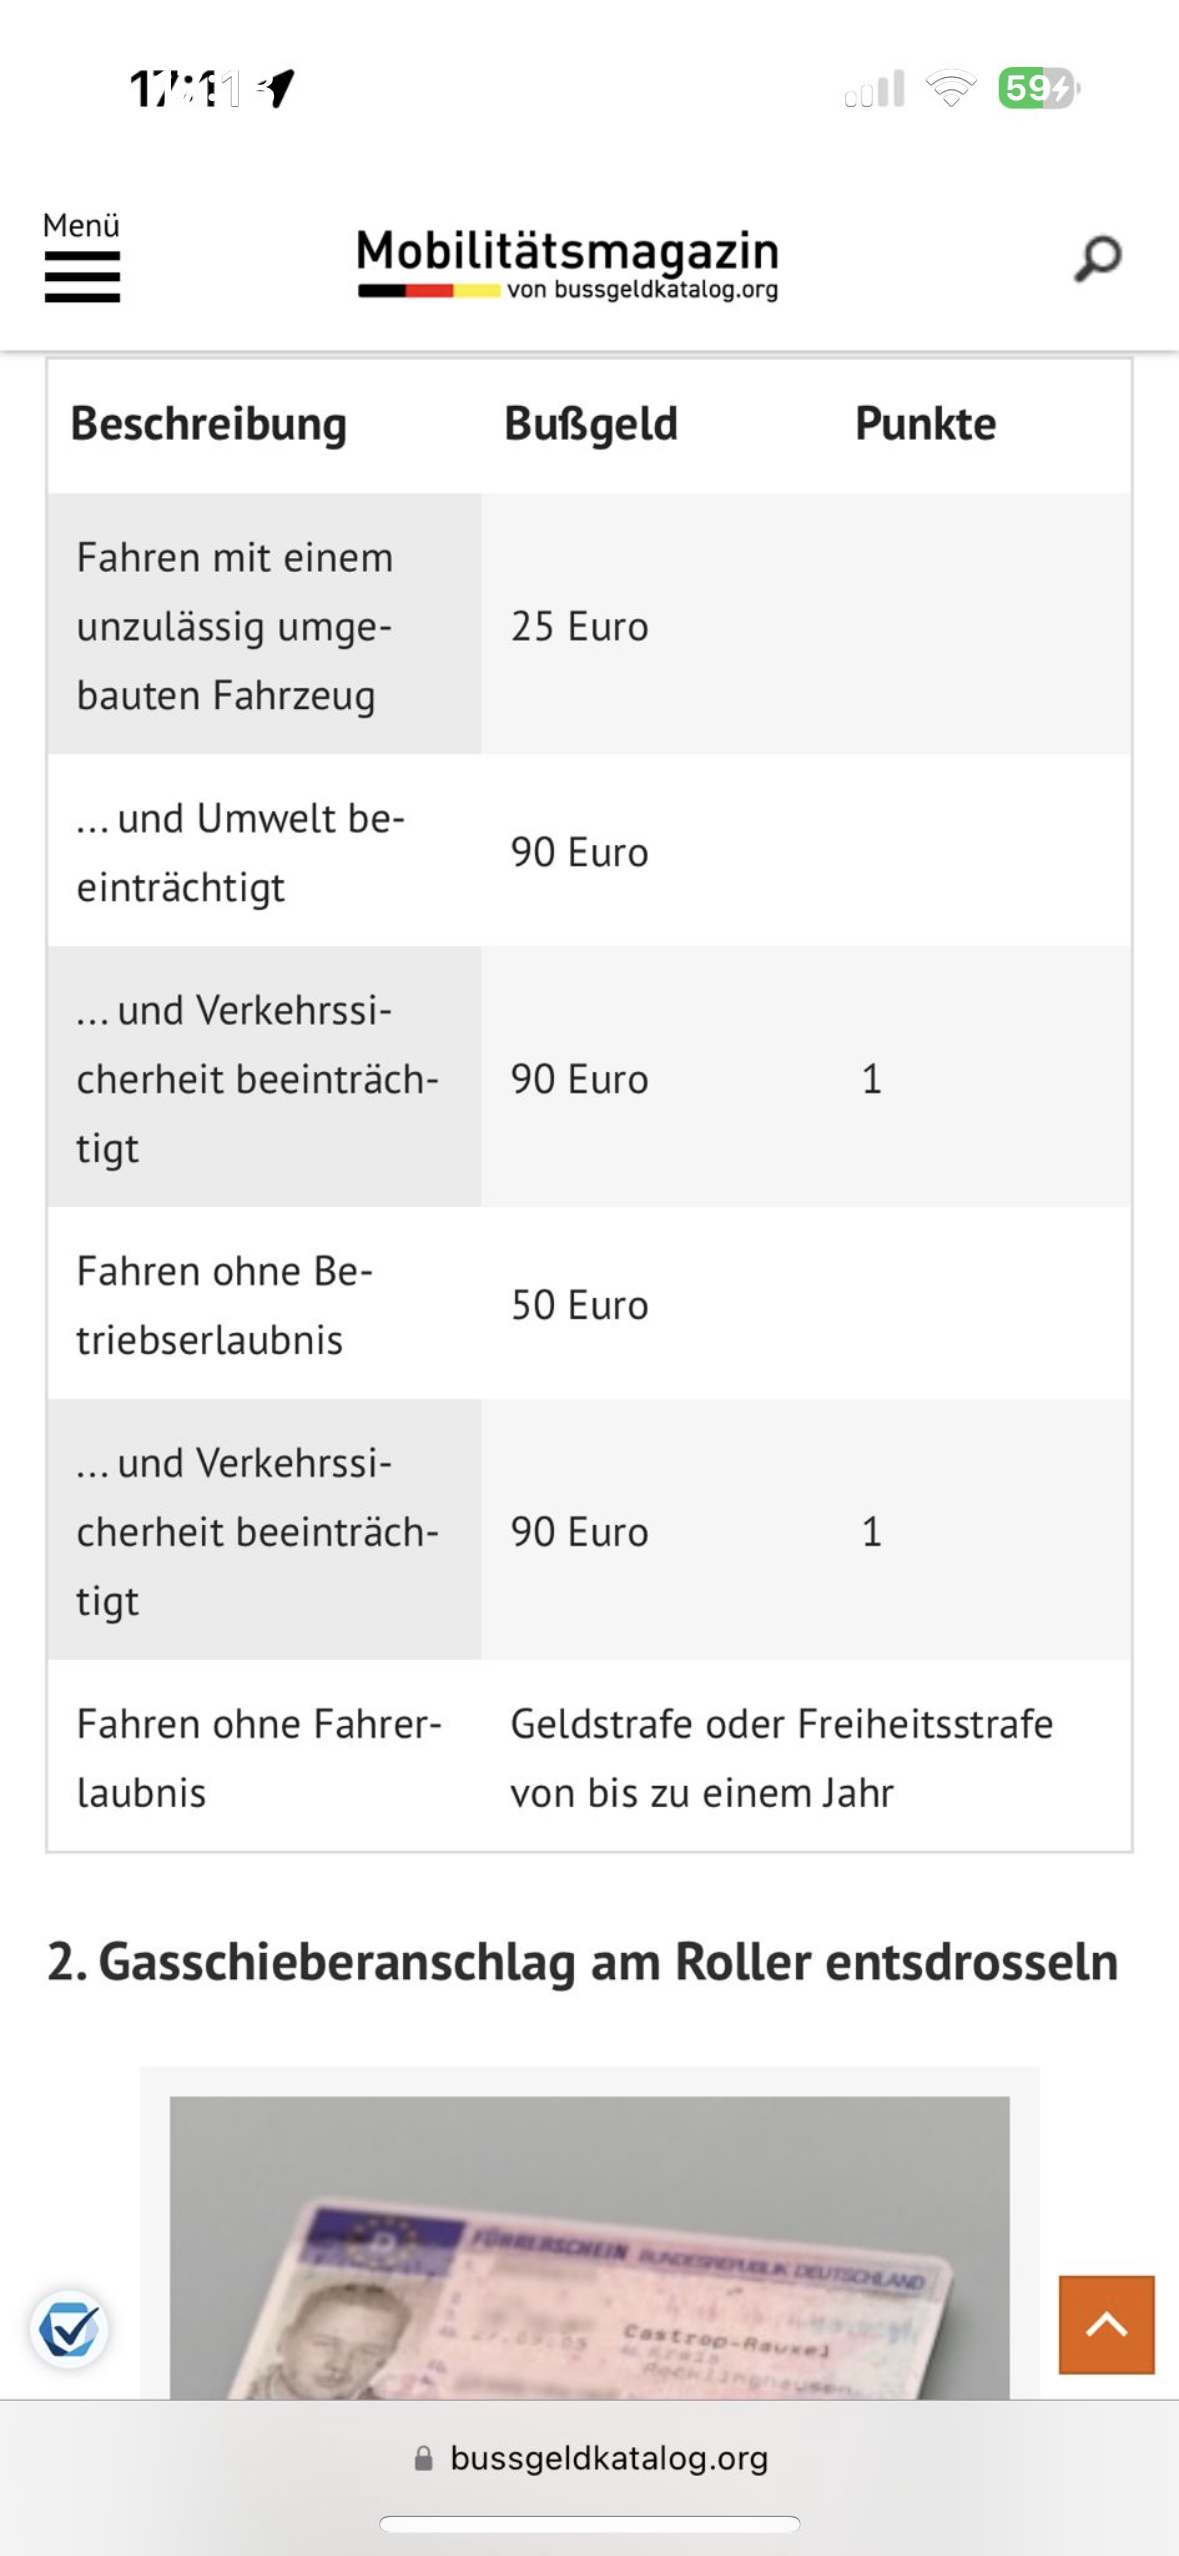The height and width of the screenshot is (2556, 1179).
Task: Tap the Punkte column header
Action: [x=925, y=424]
